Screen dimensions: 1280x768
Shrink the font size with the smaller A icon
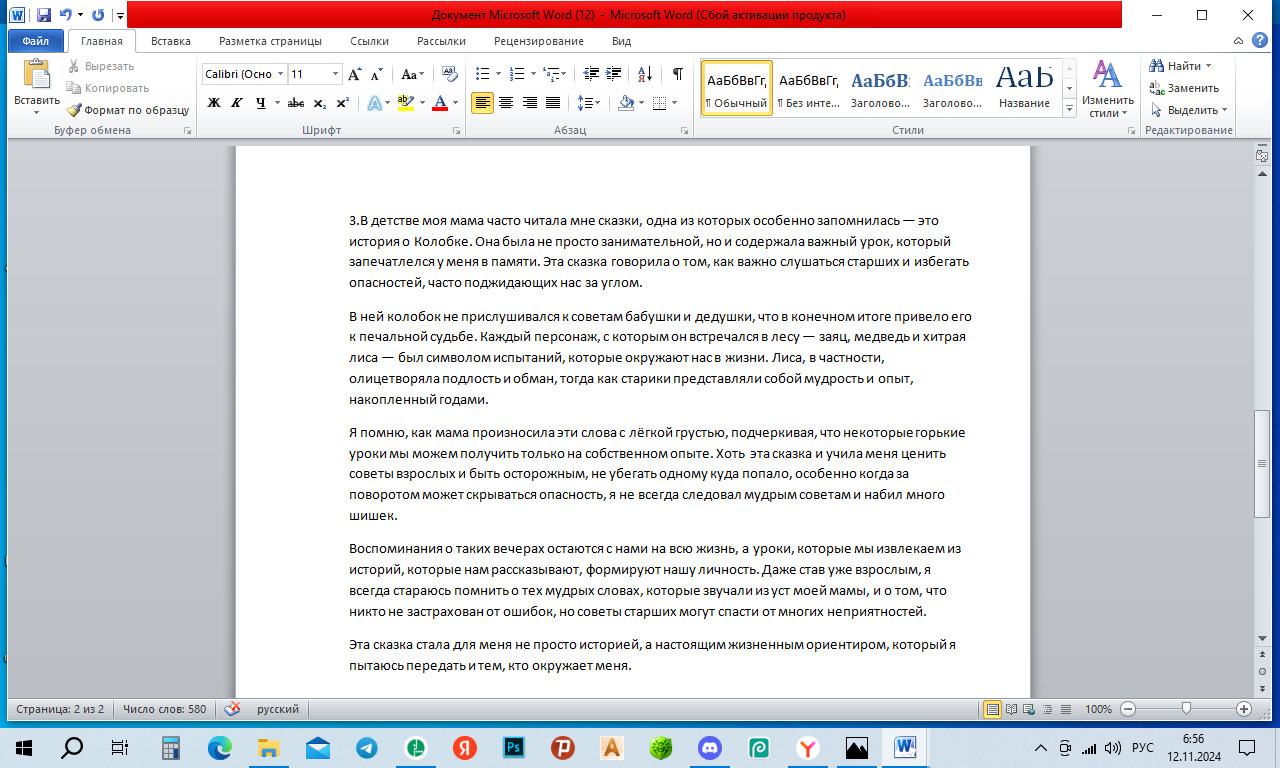pyautogui.click(x=377, y=74)
